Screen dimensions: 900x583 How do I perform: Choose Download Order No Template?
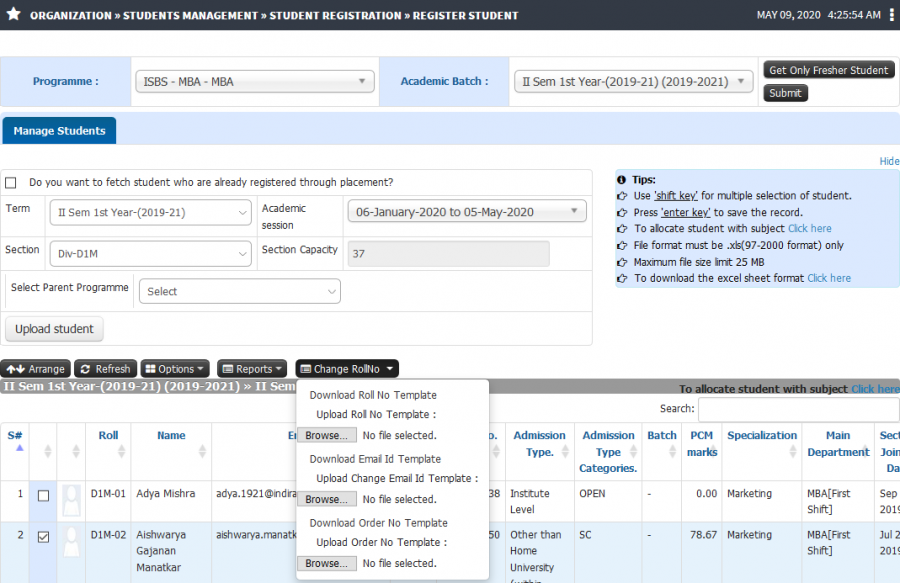(x=379, y=523)
